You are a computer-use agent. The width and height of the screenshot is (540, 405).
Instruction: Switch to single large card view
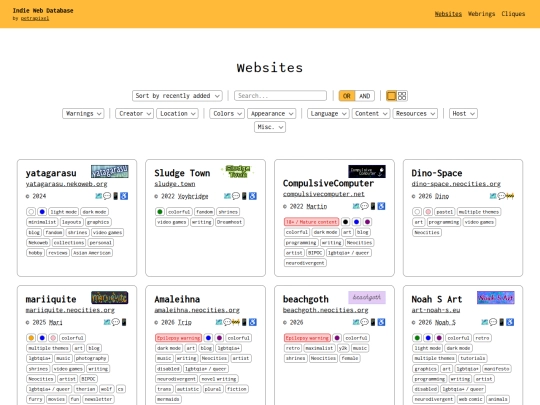pyautogui.click(x=391, y=96)
